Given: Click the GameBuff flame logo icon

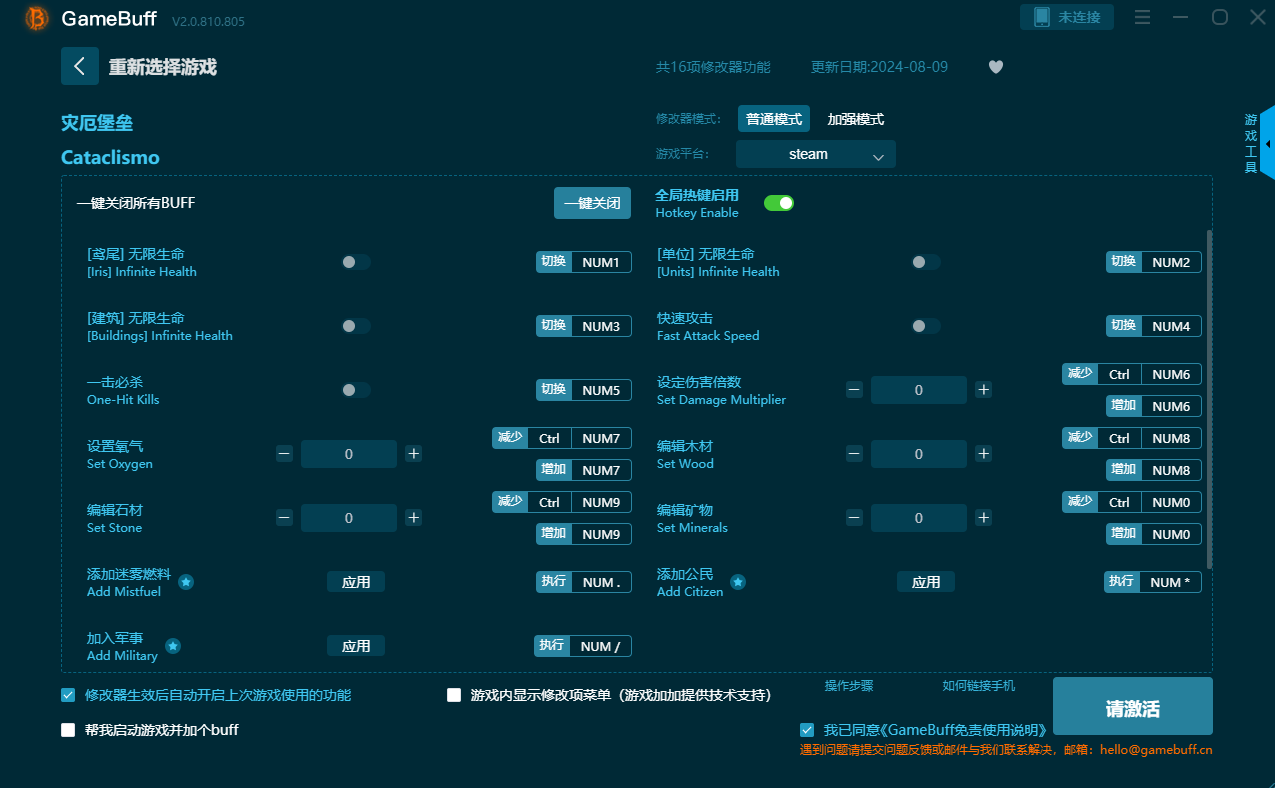Looking at the screenshot, I should click(x=37, y=18).
